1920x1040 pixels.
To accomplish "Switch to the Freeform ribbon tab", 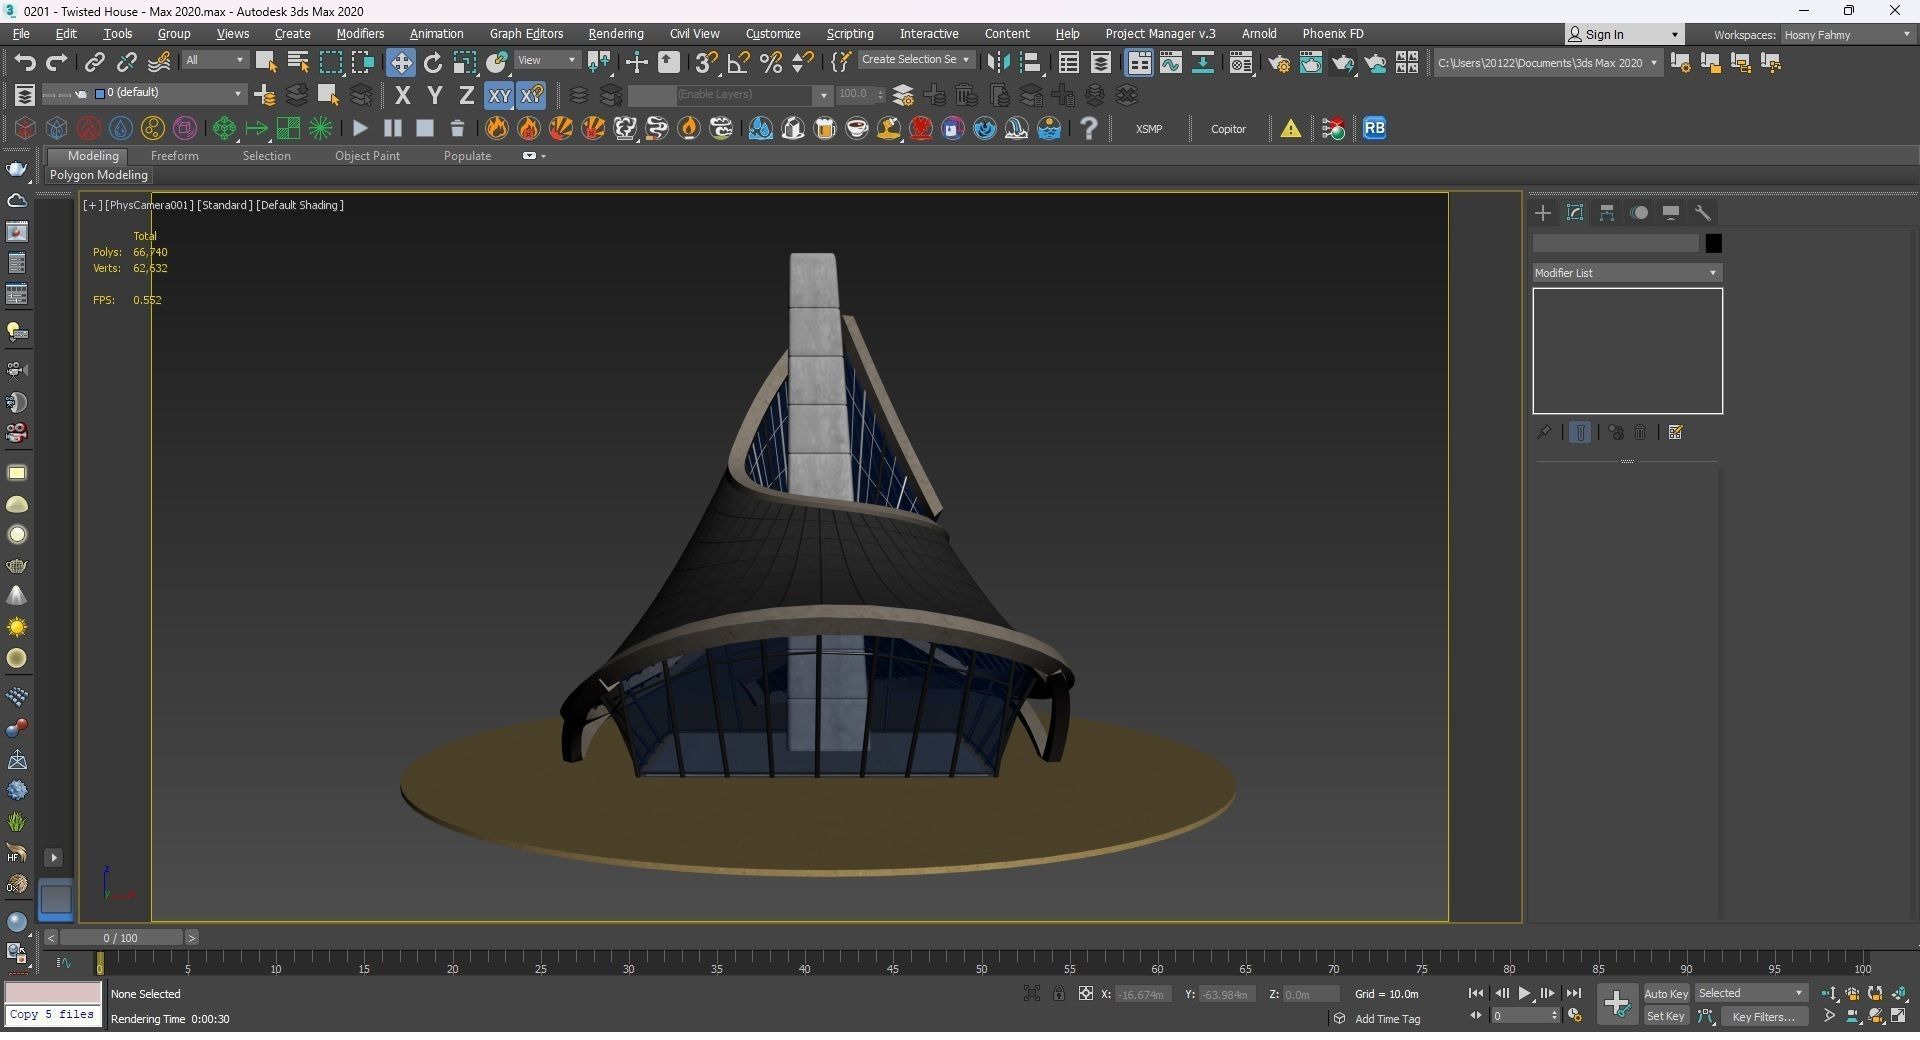I will [x=174, y=156].
